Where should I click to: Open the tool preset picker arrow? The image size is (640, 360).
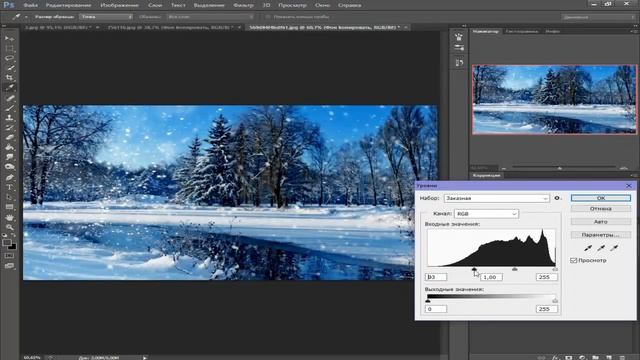click(26, 17)
